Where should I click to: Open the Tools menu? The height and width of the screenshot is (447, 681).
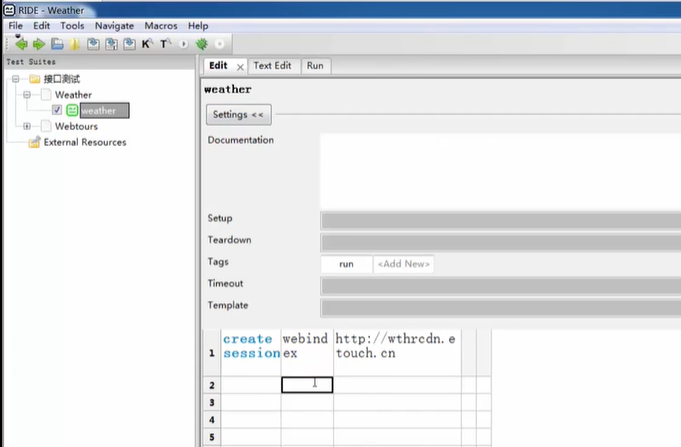pyautogui.click(x=72, y=26)
